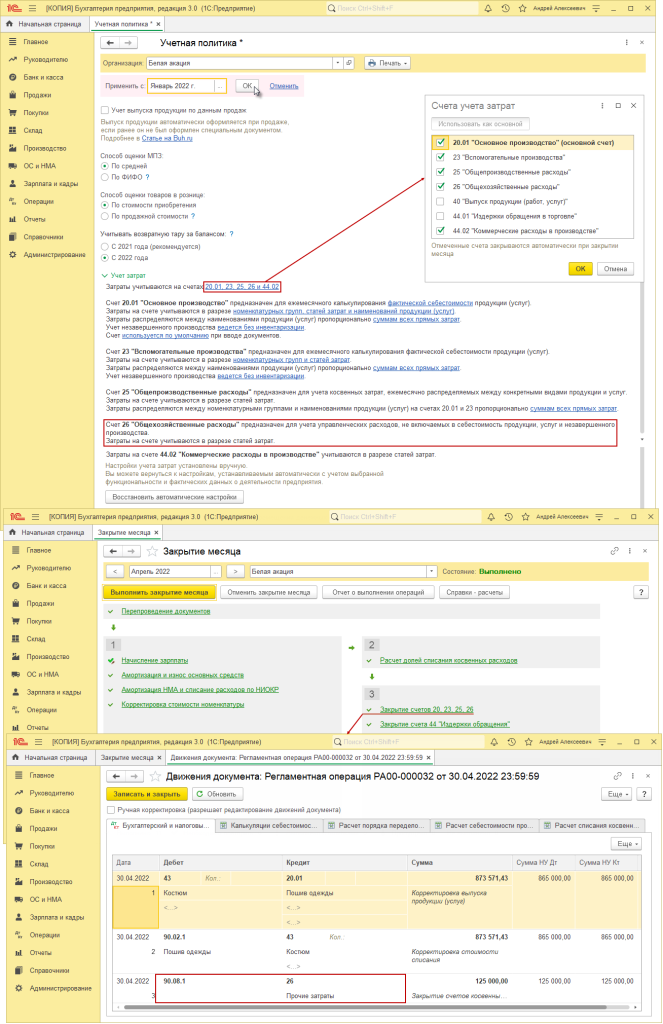The height and width of the screenshot is (1024, 663).
Task: Toggle Ручная корректировка checkbox
Action: [111, 810]
